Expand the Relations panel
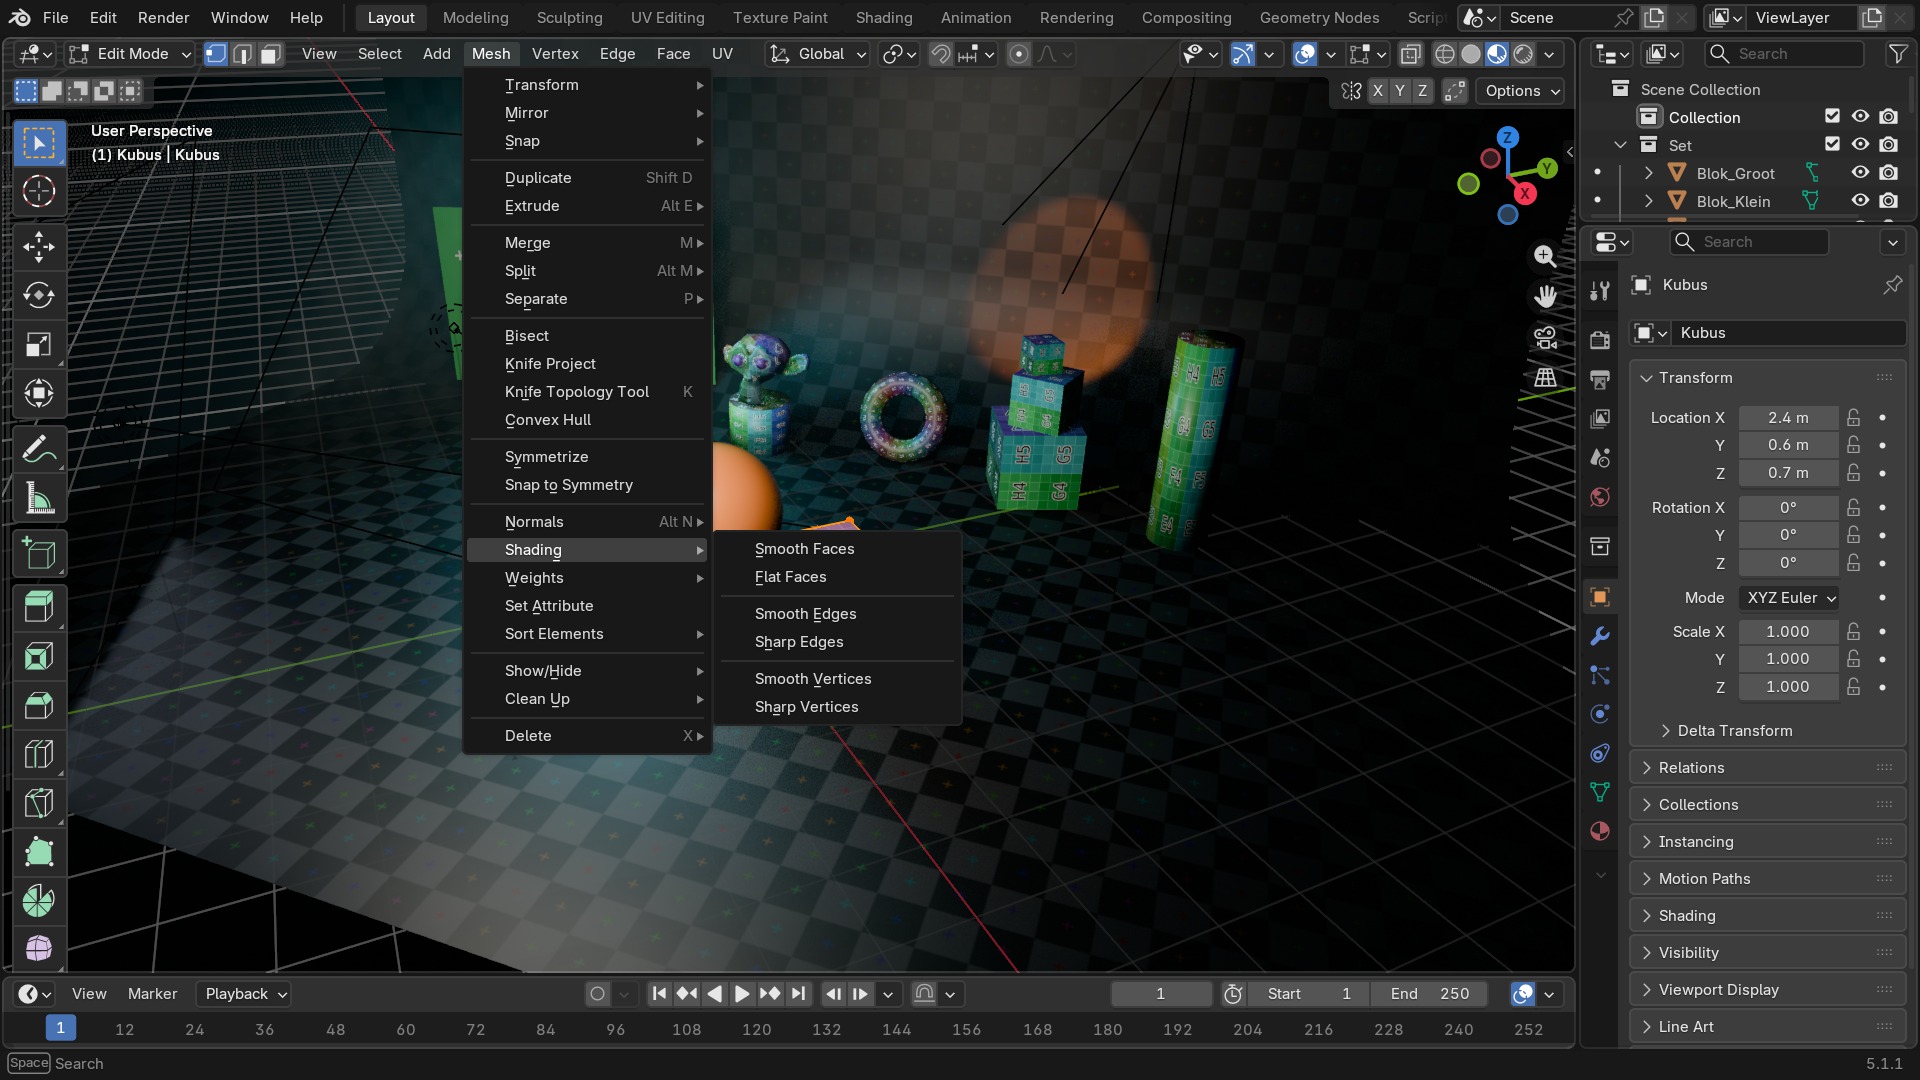Image resolution: width=1920 pixels, height=1080 pixels. (1767, 768)
